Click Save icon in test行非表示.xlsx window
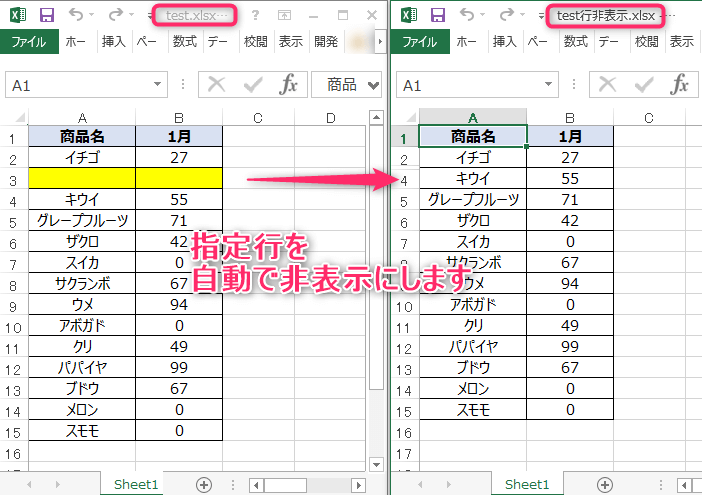This screenshot has width=702, height=495. pos(436,15)
